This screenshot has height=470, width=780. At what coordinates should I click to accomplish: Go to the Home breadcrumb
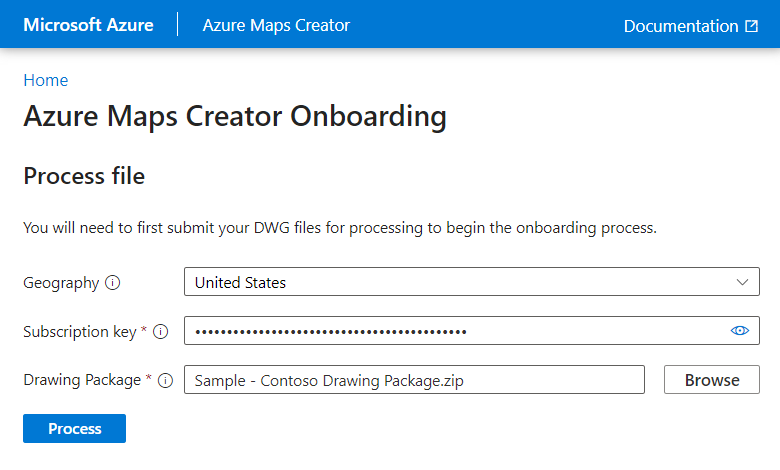coord(45,80)
